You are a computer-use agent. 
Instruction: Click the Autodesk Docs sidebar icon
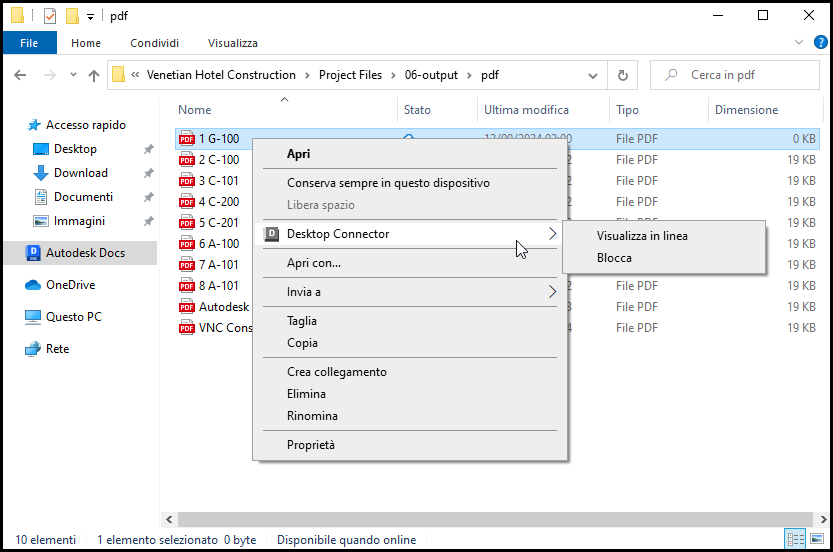point(33,253)
